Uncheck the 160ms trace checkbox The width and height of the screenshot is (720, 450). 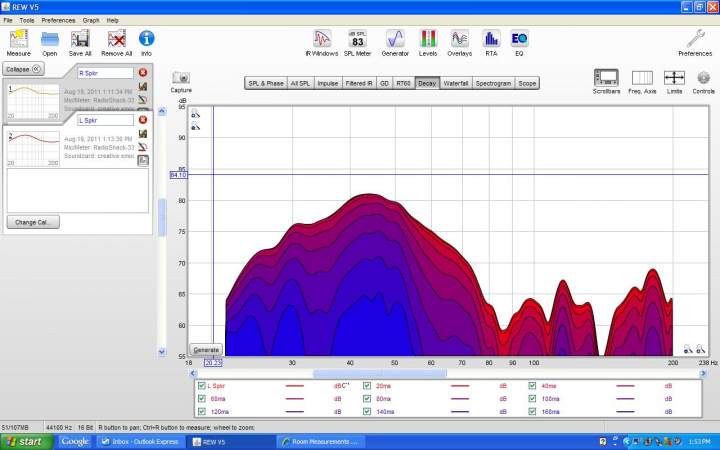tap(532, 411)
